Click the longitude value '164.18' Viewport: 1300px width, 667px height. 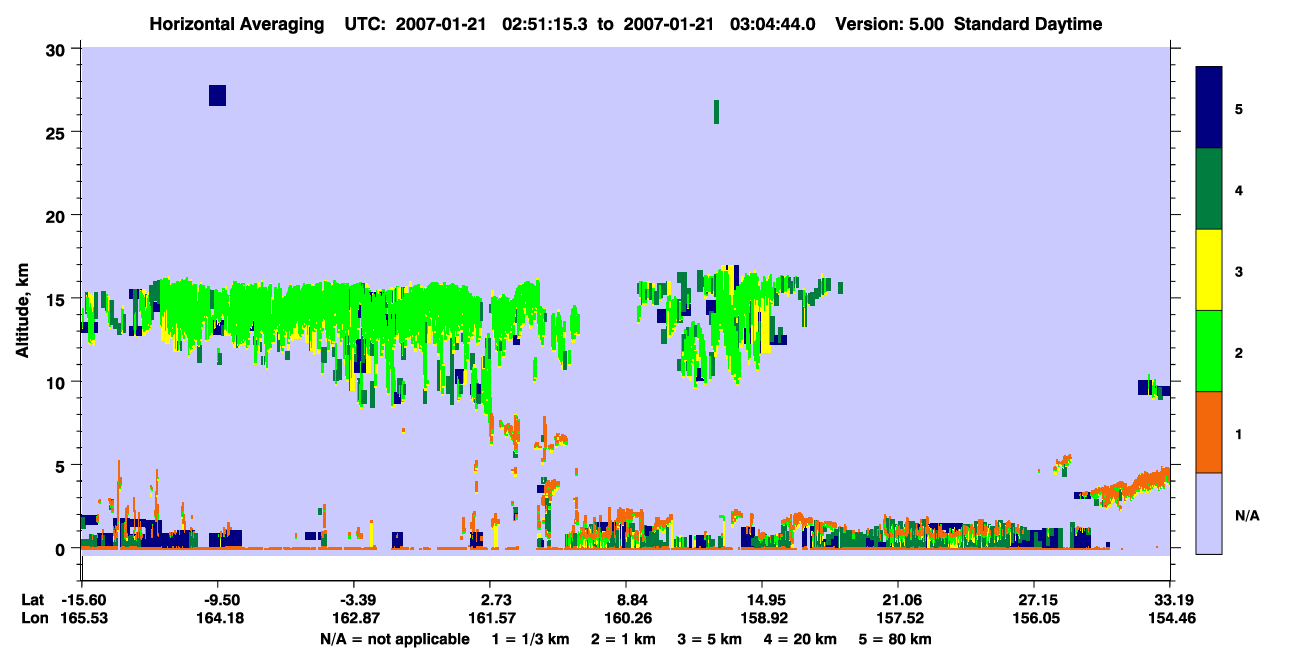pos(218,618)
